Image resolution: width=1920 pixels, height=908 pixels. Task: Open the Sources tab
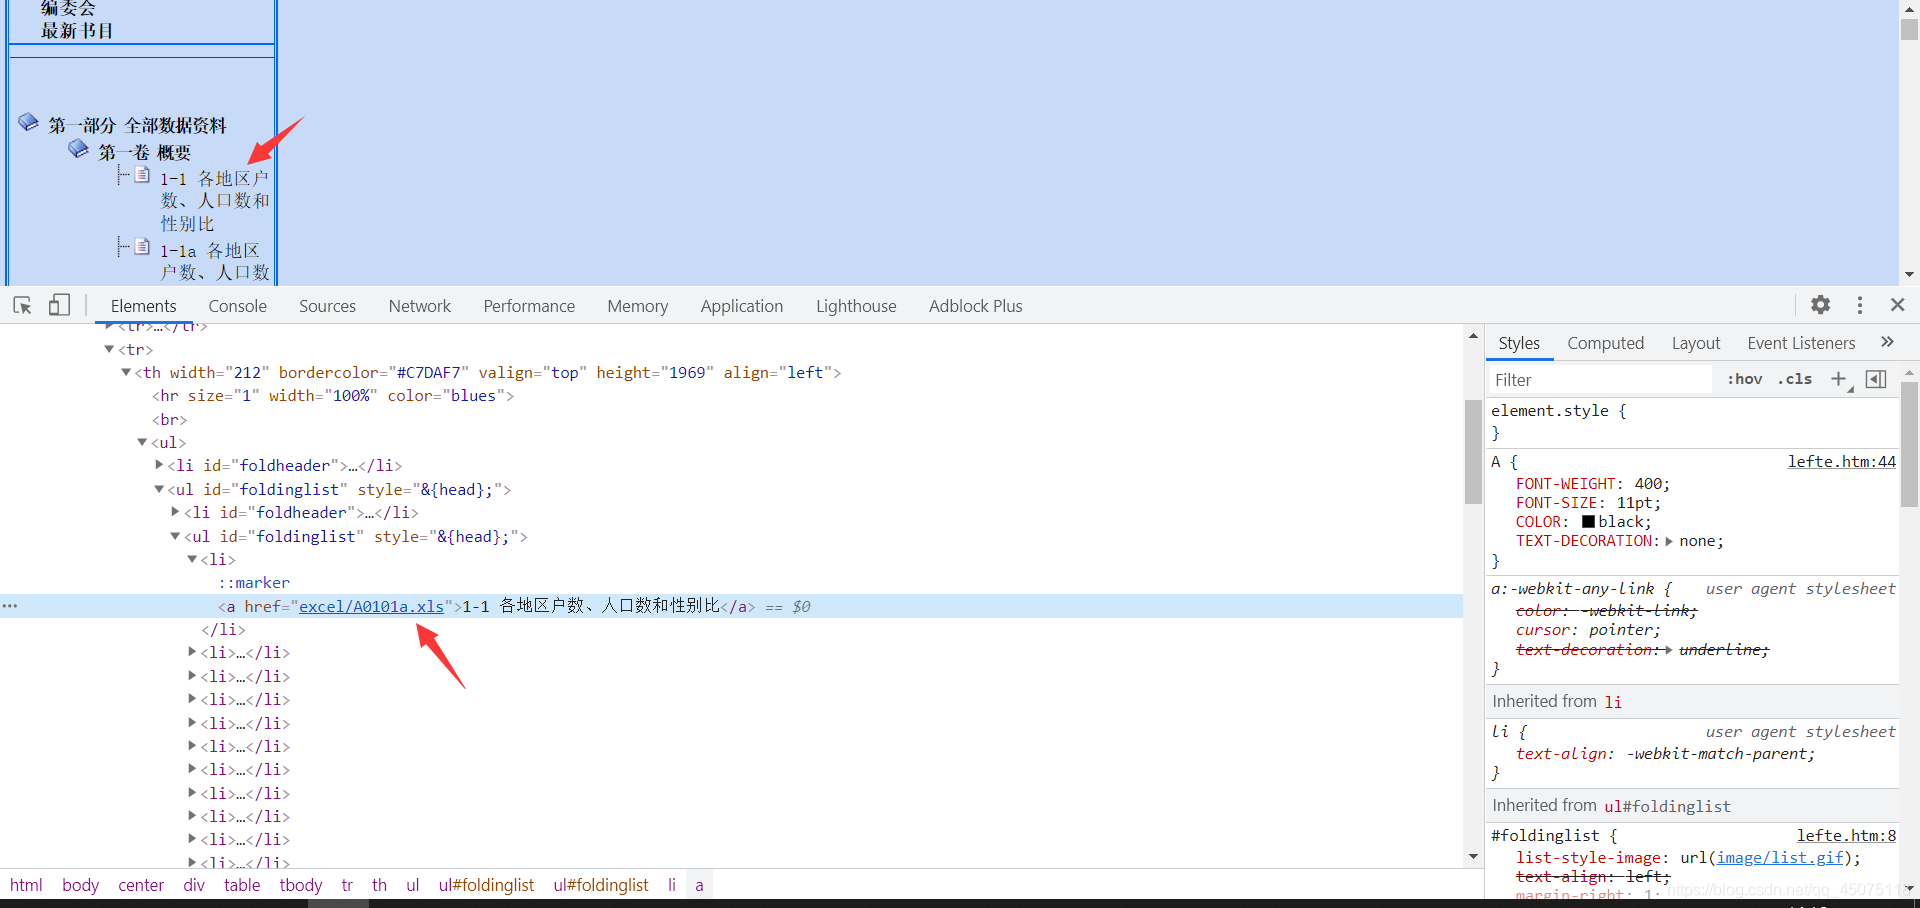click(327, 306)
